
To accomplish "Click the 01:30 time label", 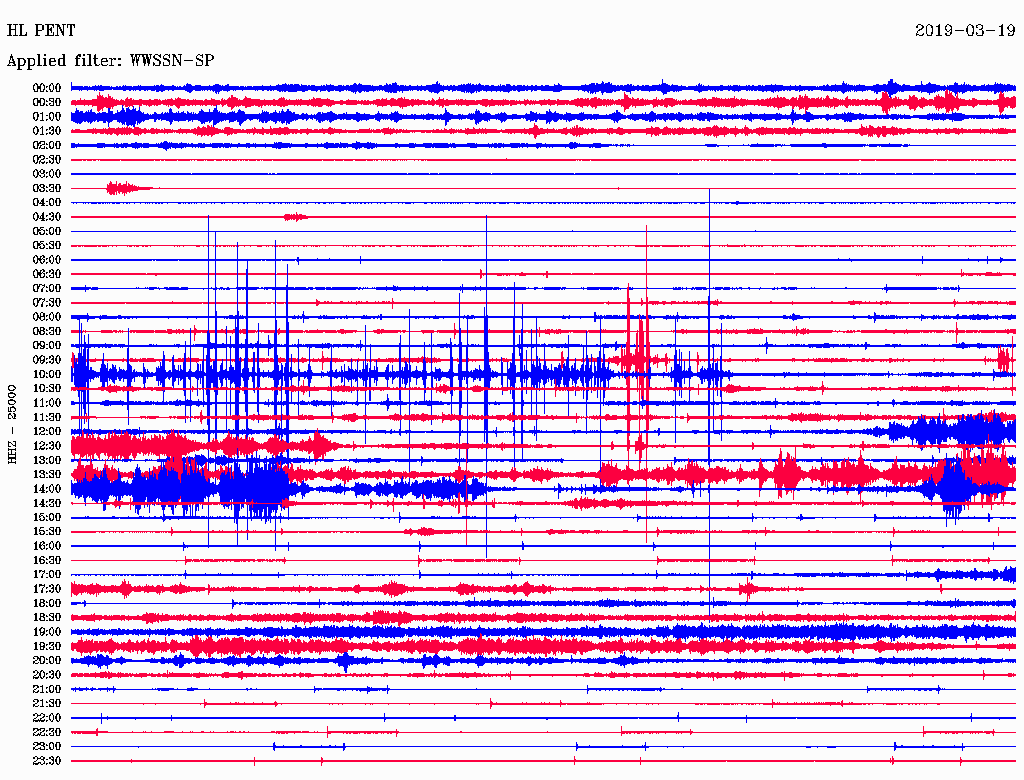I will point(47,131).
